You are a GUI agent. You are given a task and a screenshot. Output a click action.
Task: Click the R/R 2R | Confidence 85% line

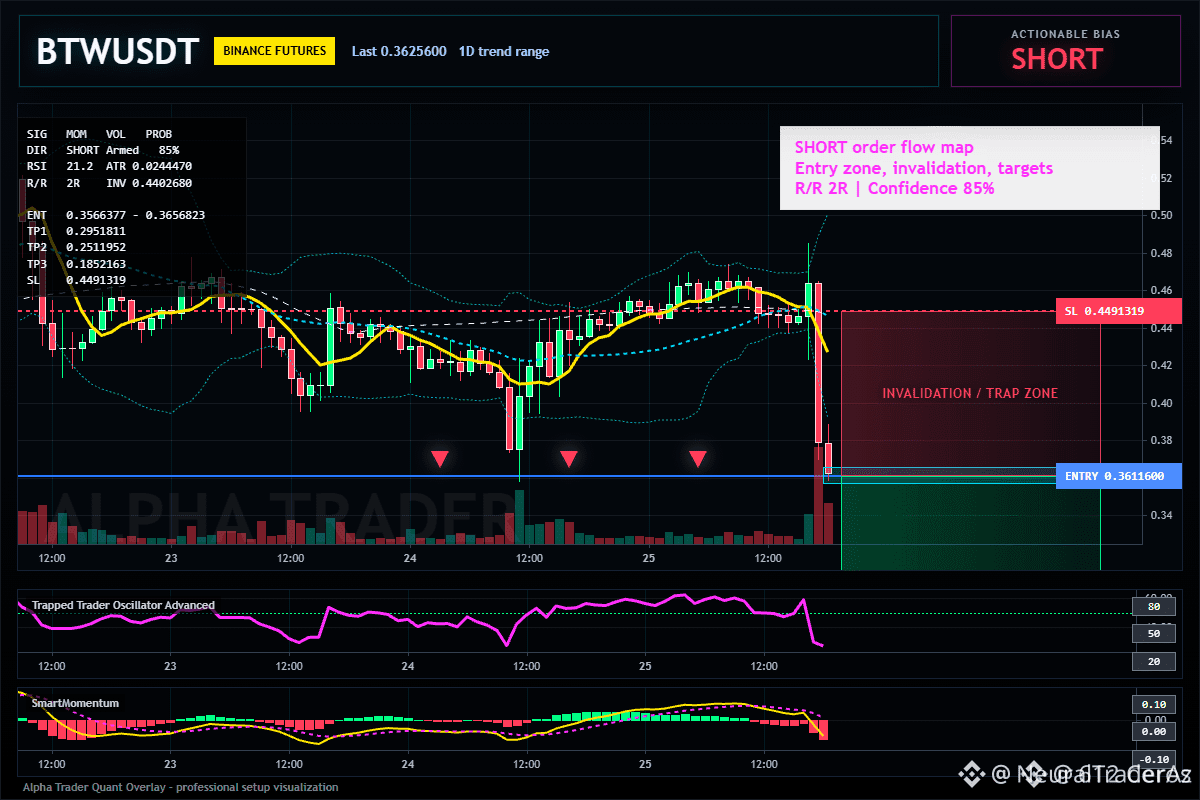(x=894, y=188)
